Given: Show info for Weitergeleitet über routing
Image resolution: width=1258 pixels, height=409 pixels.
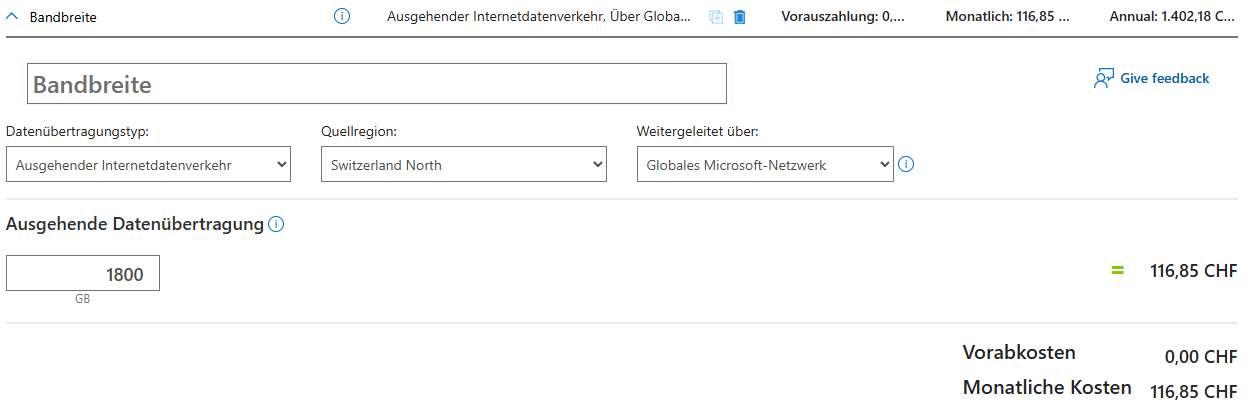Looking at the screenshot, I should pyautogui.click(x=906, y=164).
